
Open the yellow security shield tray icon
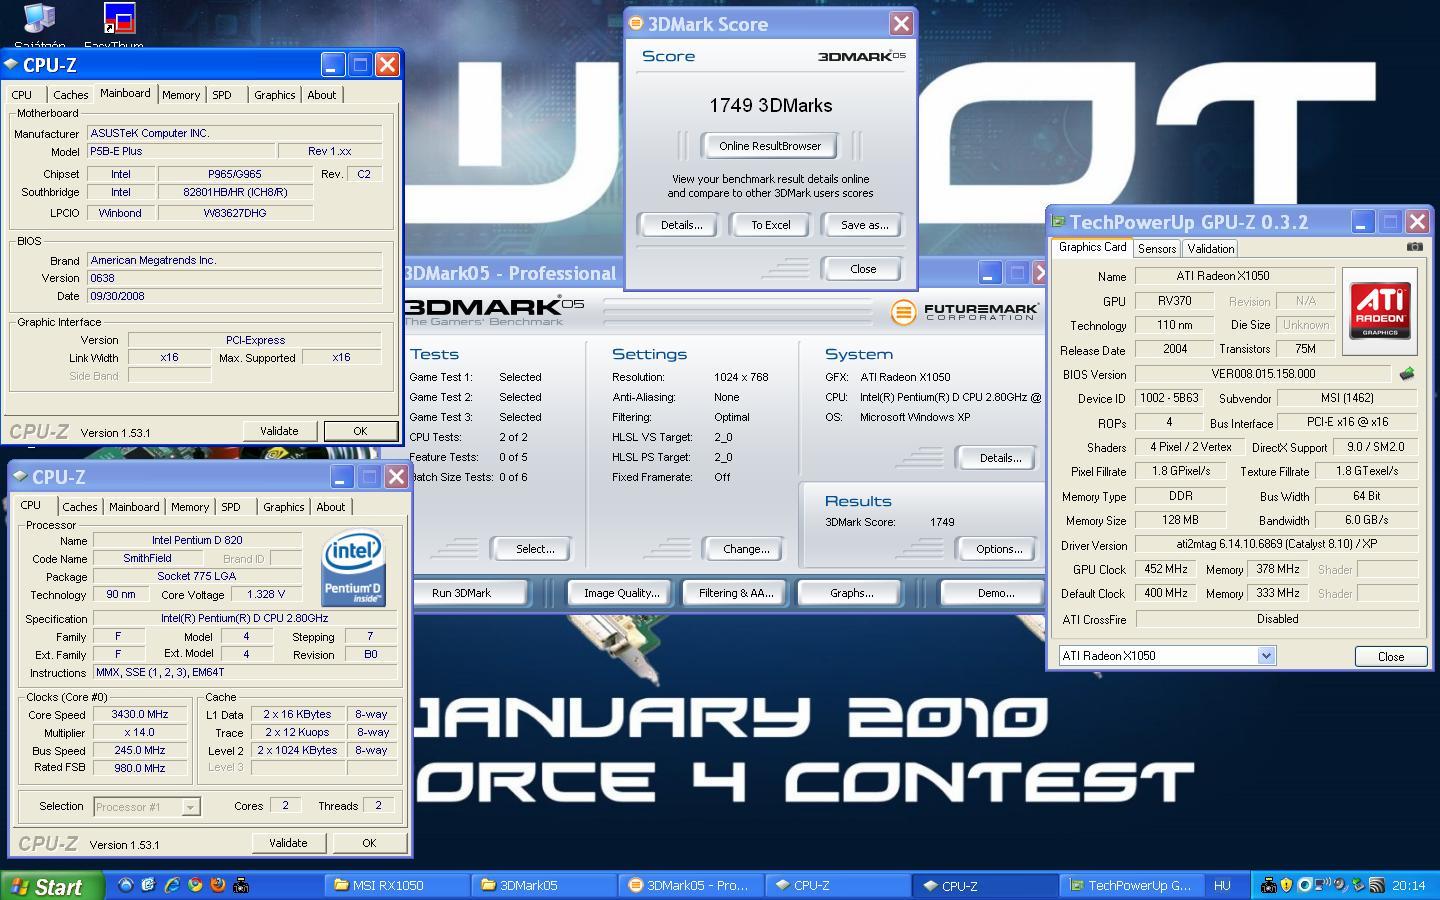(1286, 885)
